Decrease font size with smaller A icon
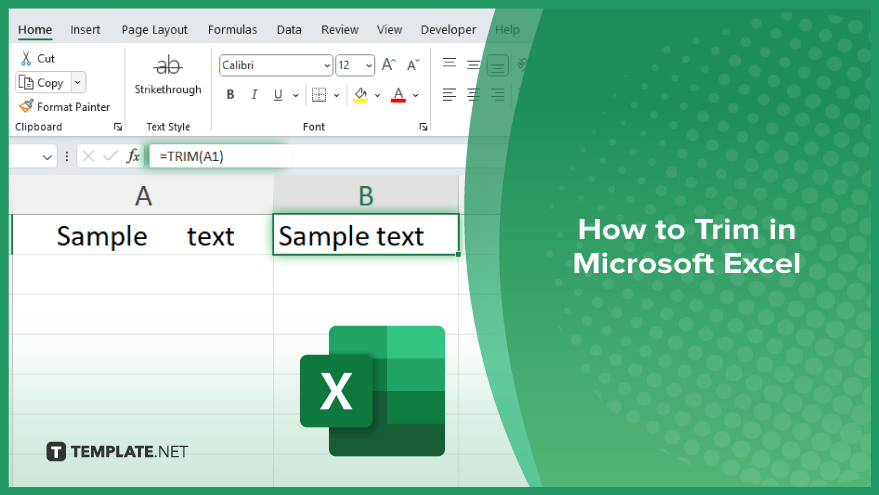879x495 pixels. pos(413,65)
